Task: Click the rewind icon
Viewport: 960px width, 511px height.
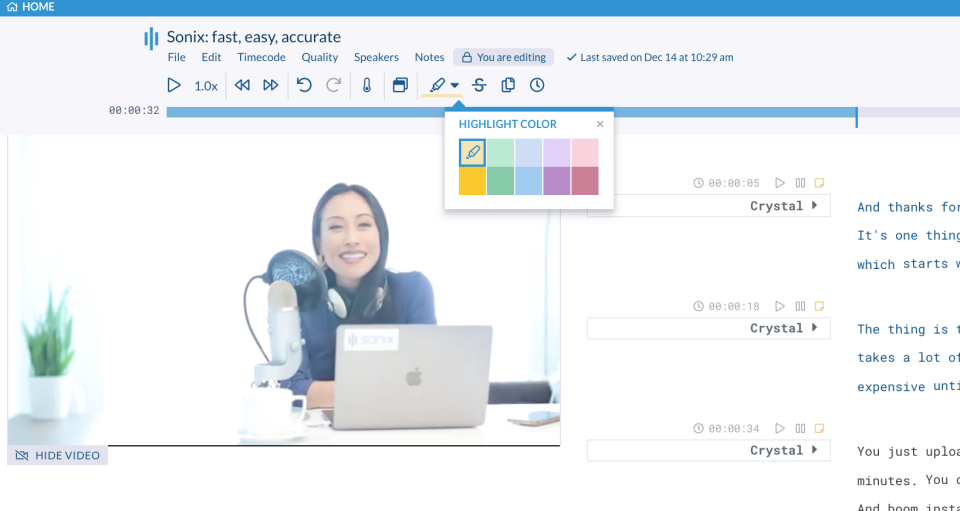Action: (x=242, y=86)
